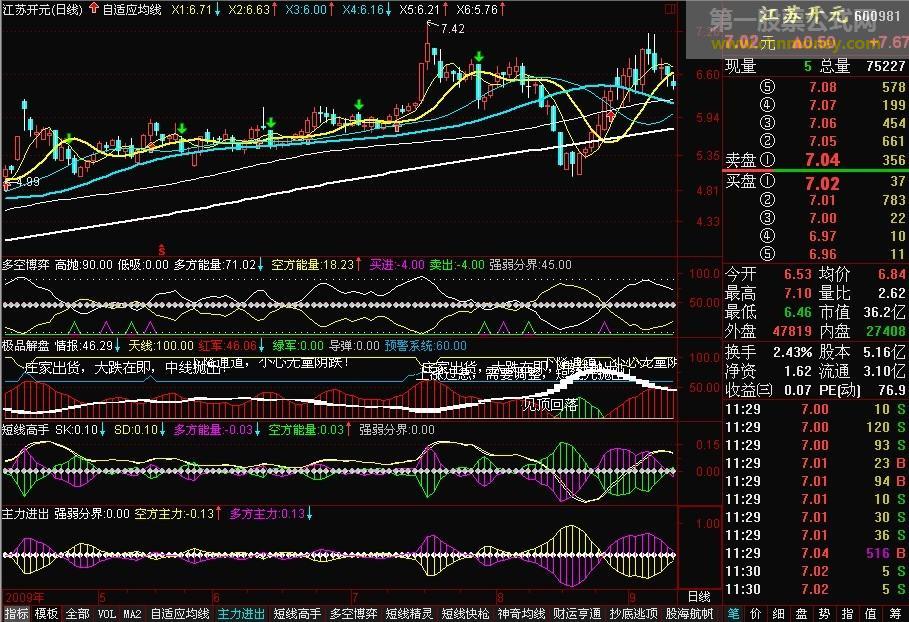Switch to the 短线高手 tab

(x=297, y=613)
